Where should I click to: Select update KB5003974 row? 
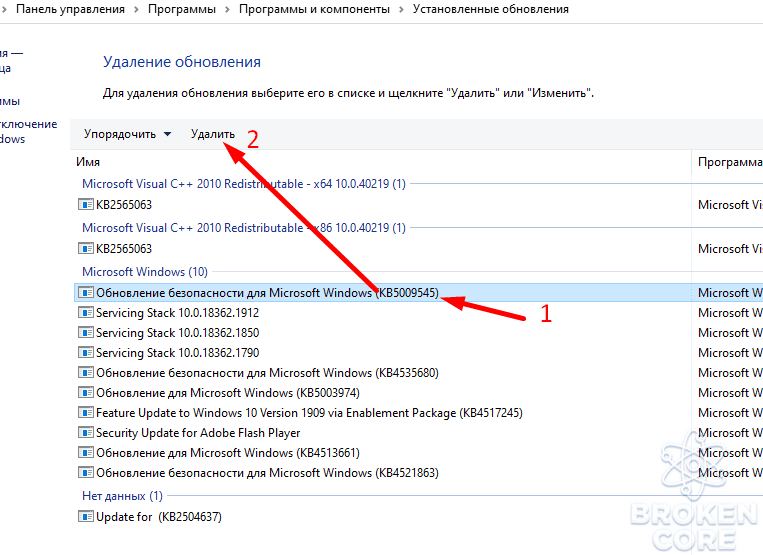click(228, 393)
